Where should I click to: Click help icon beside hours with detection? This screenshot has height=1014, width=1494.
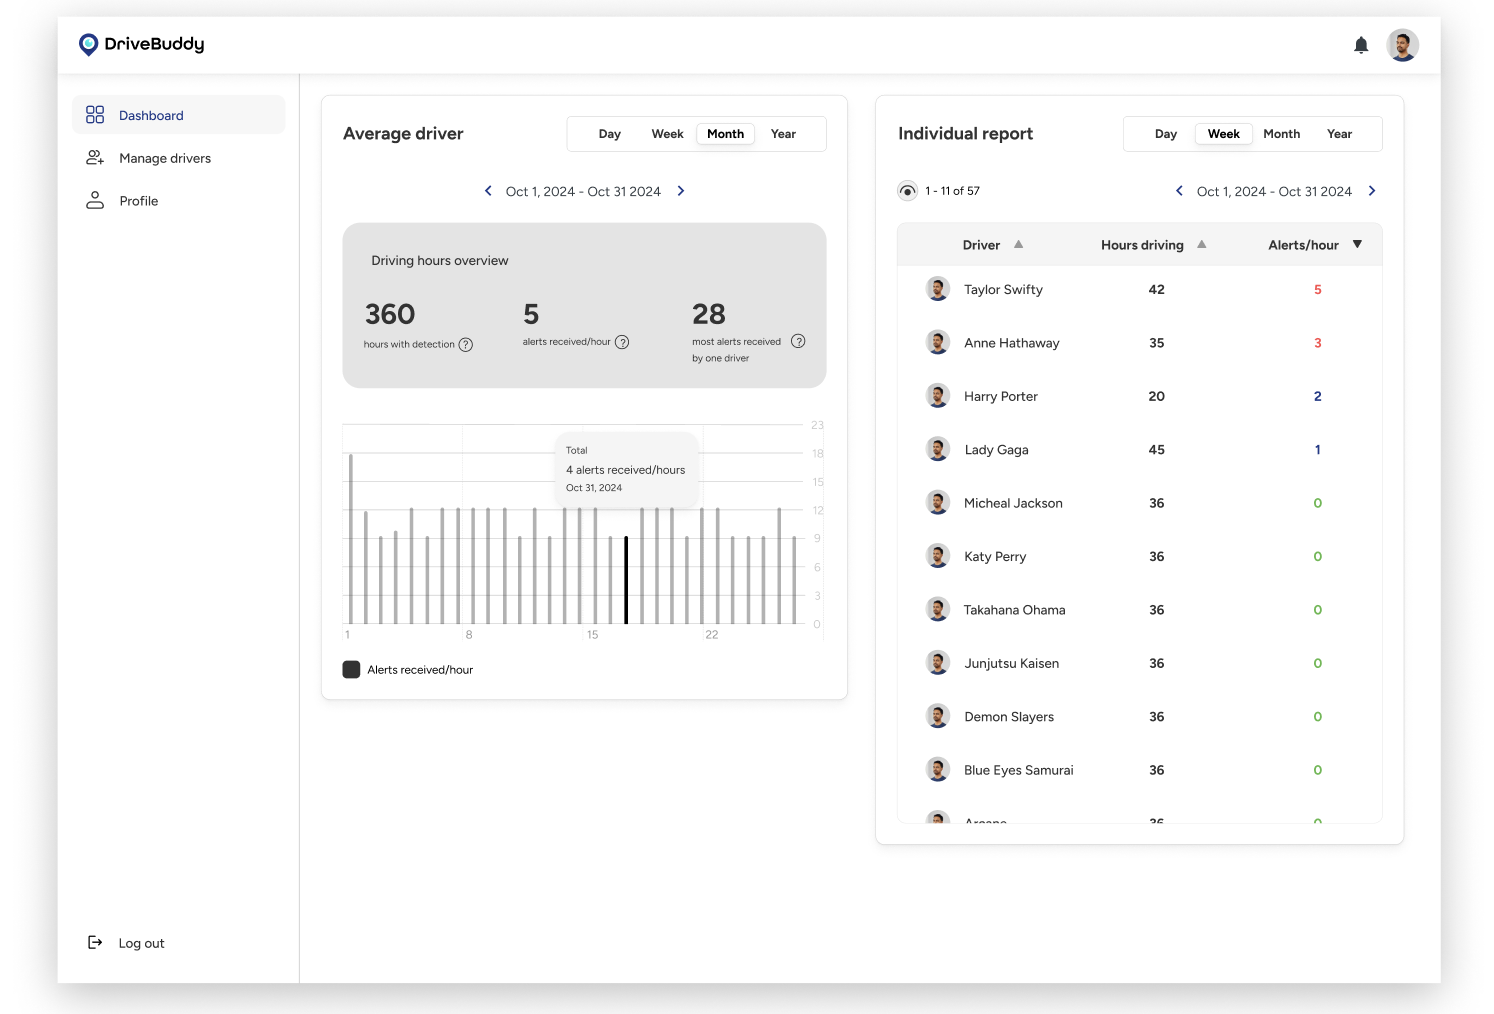pyautogui.click(x=466, y=345)
